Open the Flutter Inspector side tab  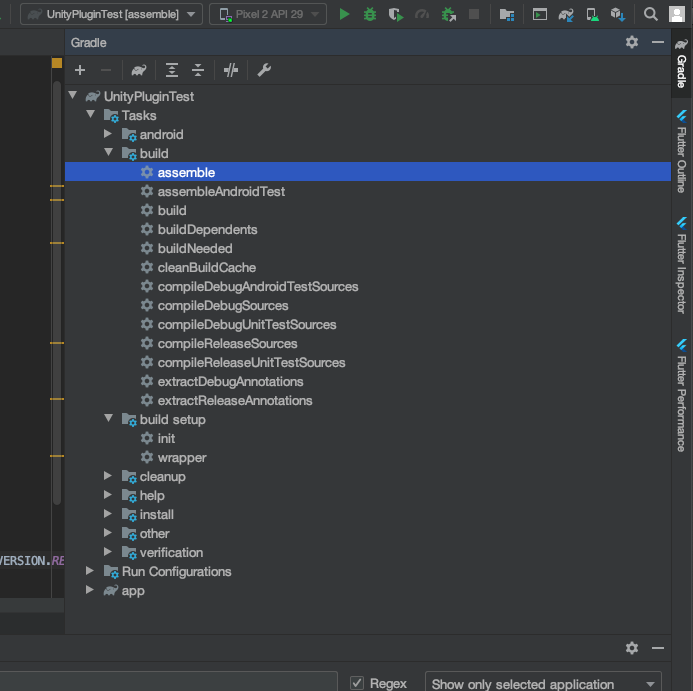point(681,265)
